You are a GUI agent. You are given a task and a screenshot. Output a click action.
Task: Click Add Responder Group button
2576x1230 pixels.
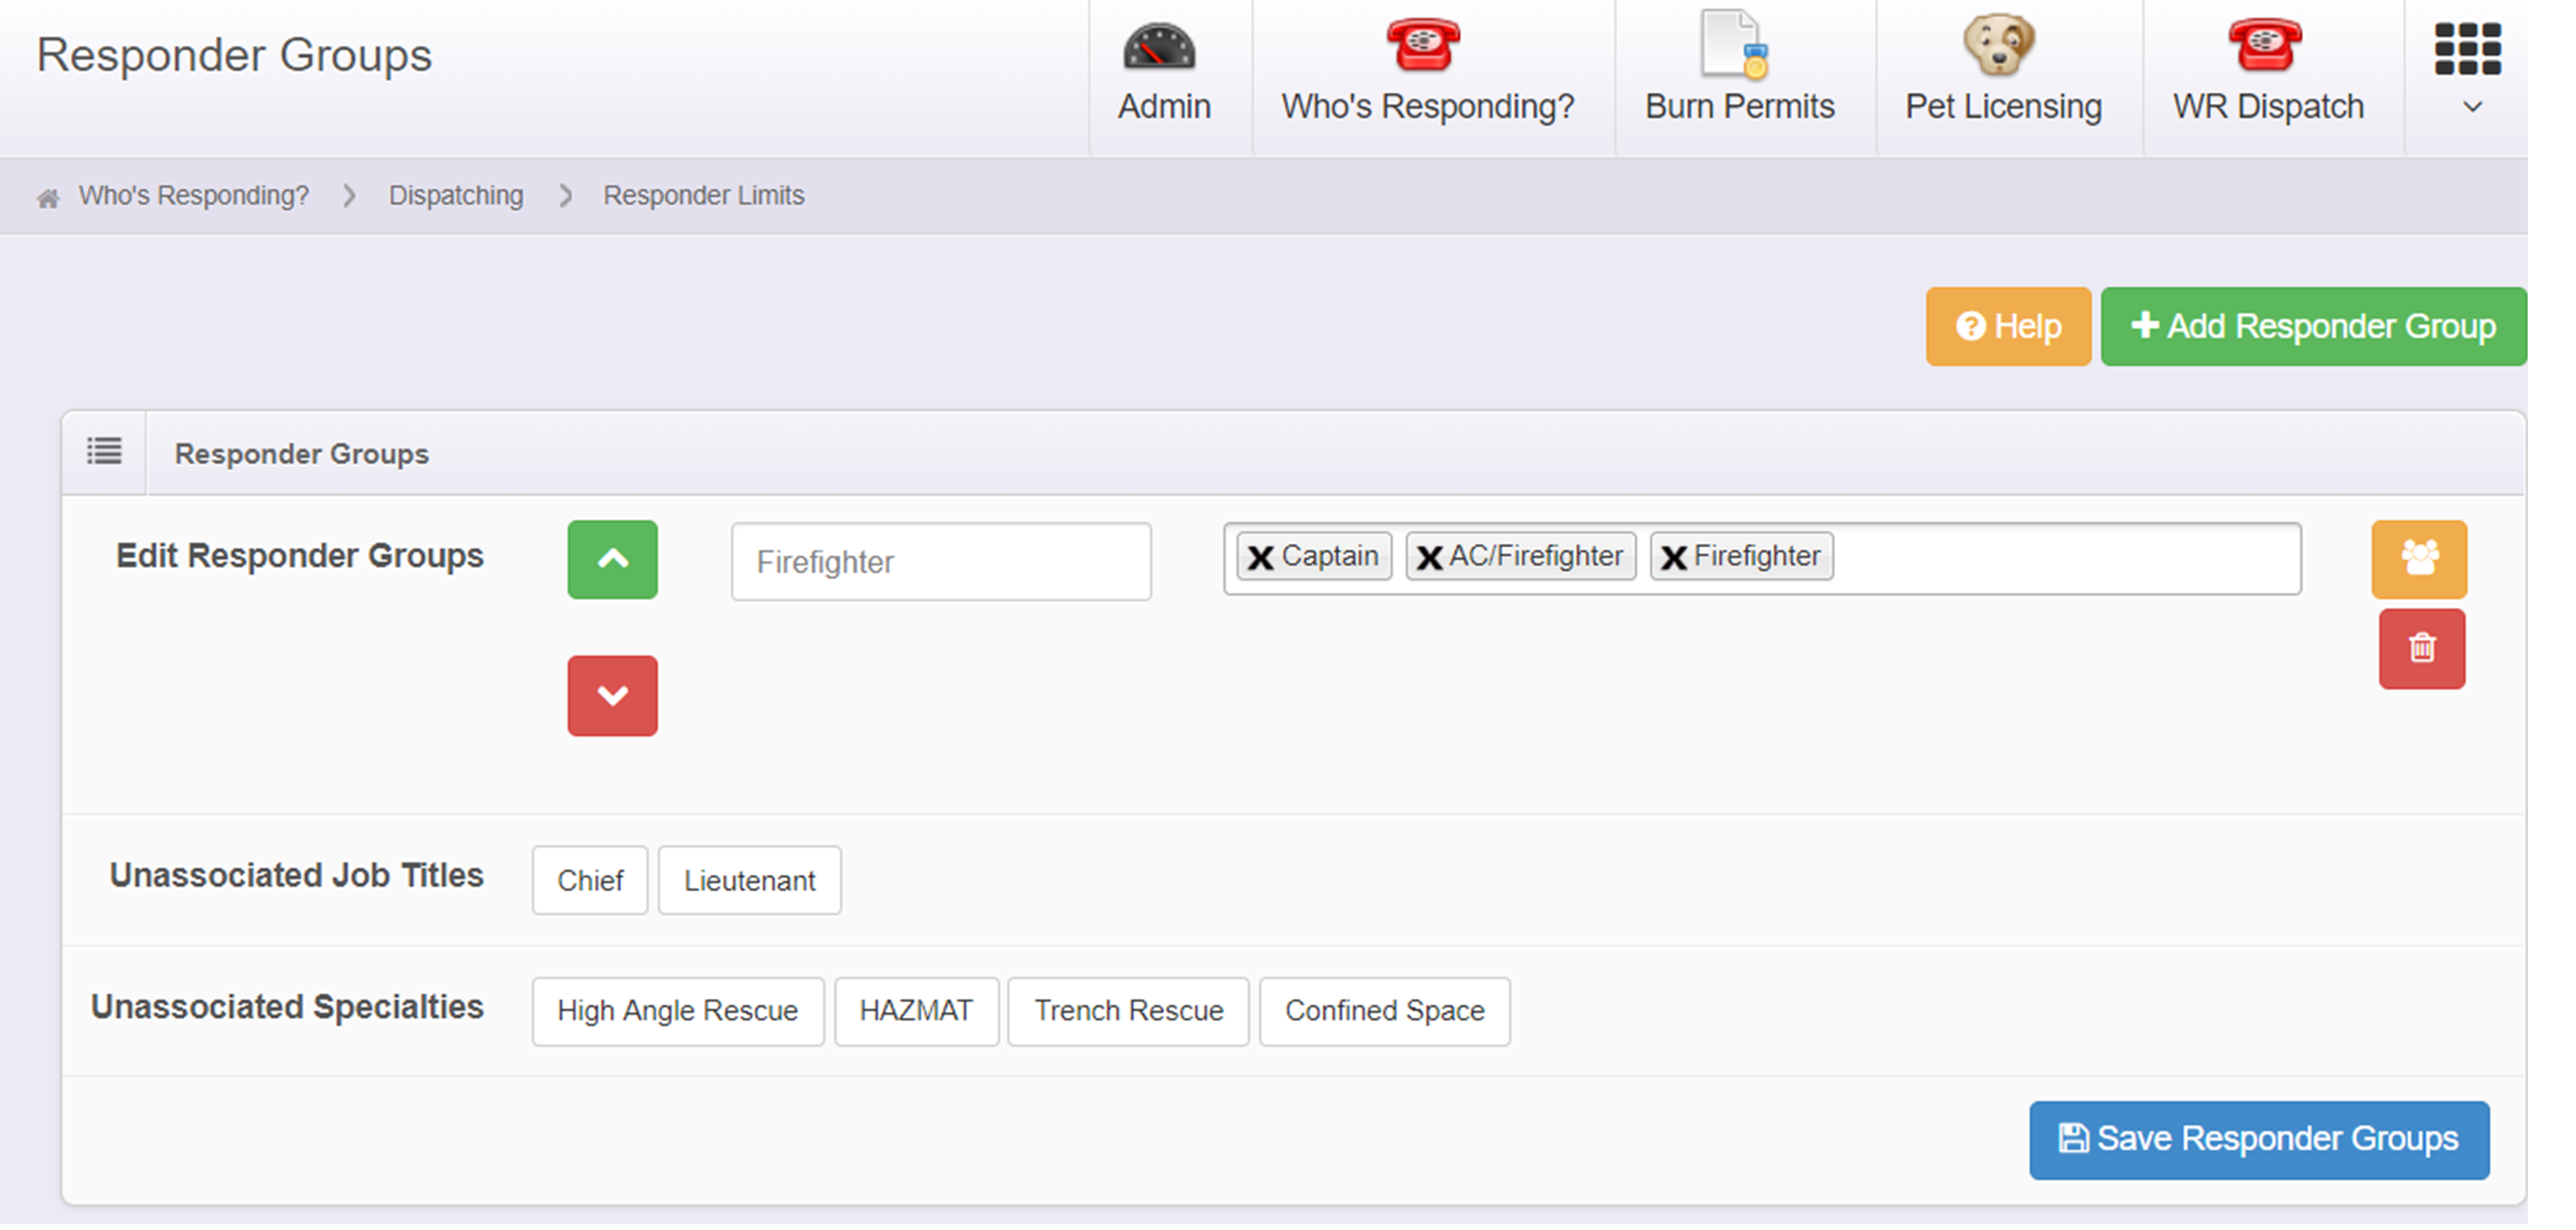click(x=2312, y=327)
